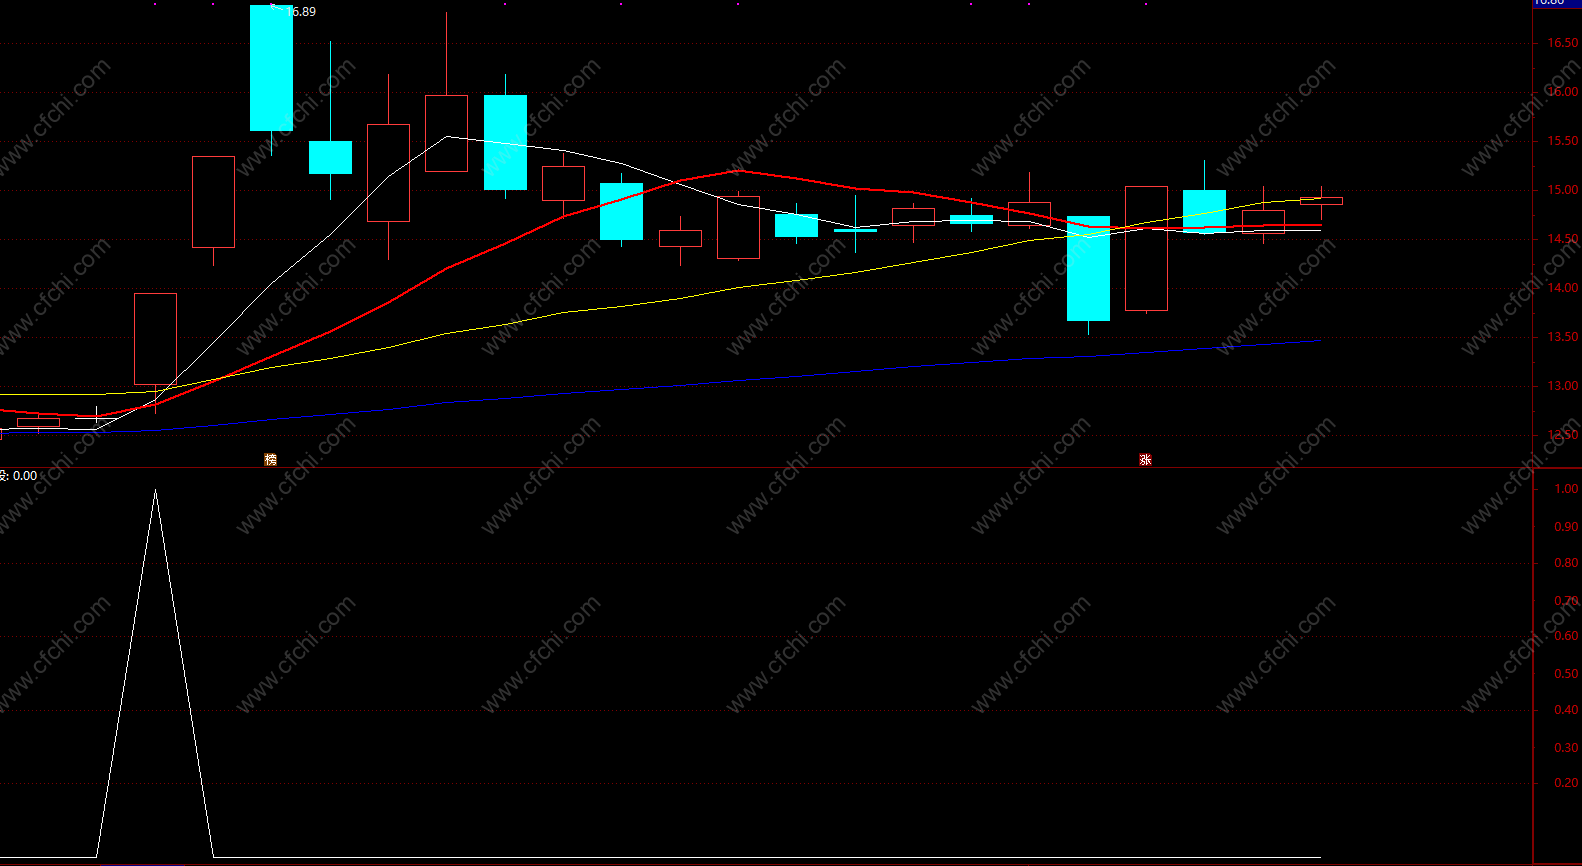The image size is (1582, 866).
Task: Click the 14.00 price axis label
Action: pyautogui.click(x=1563, y=288)
